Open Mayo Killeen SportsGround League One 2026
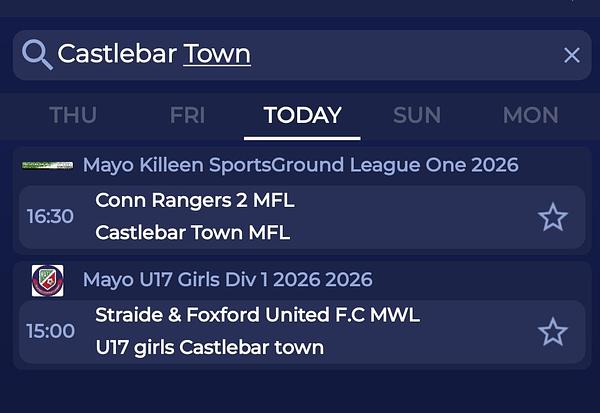The height and width of the screenshot is (413, 600). [300, 165]
